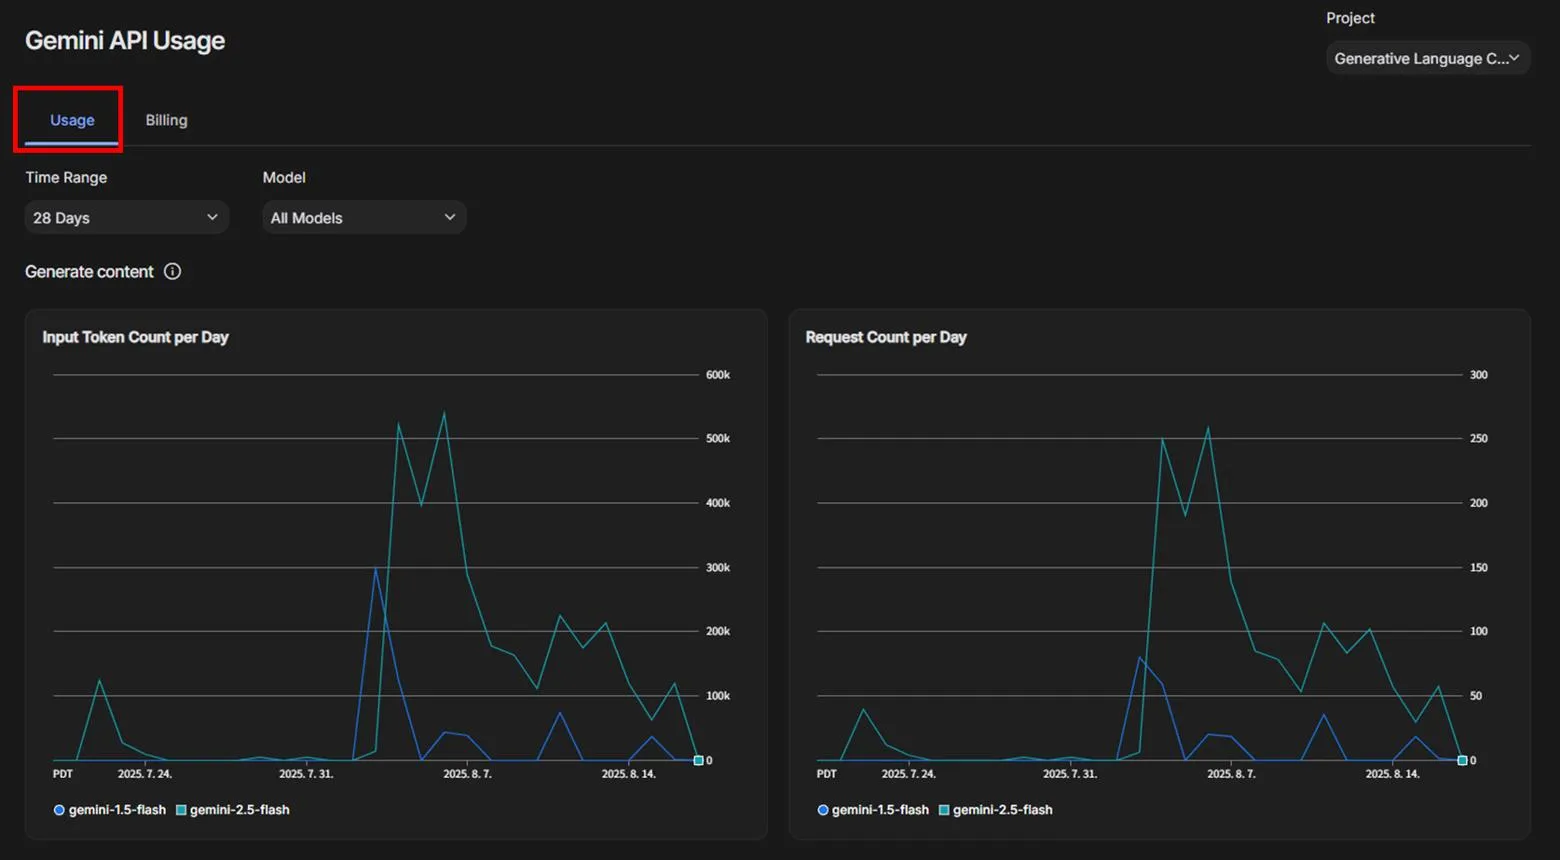This screenshot has width=1560, height=860.
Task: Click the Request Count per Day title
Action: tap(886, 337)
